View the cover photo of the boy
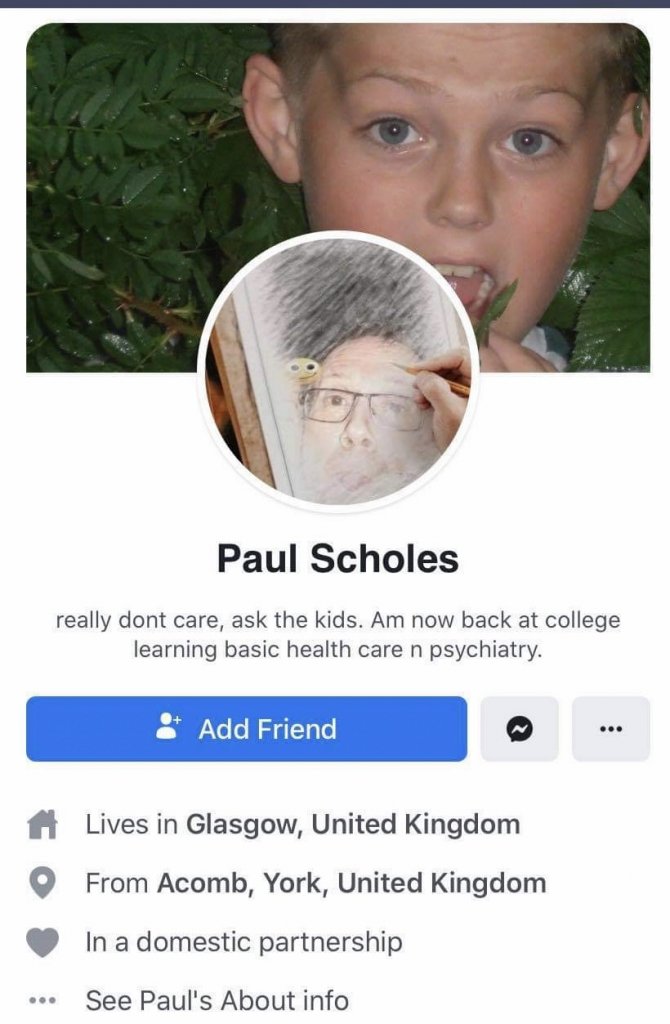670x1024 pixels. coord(338,198)
